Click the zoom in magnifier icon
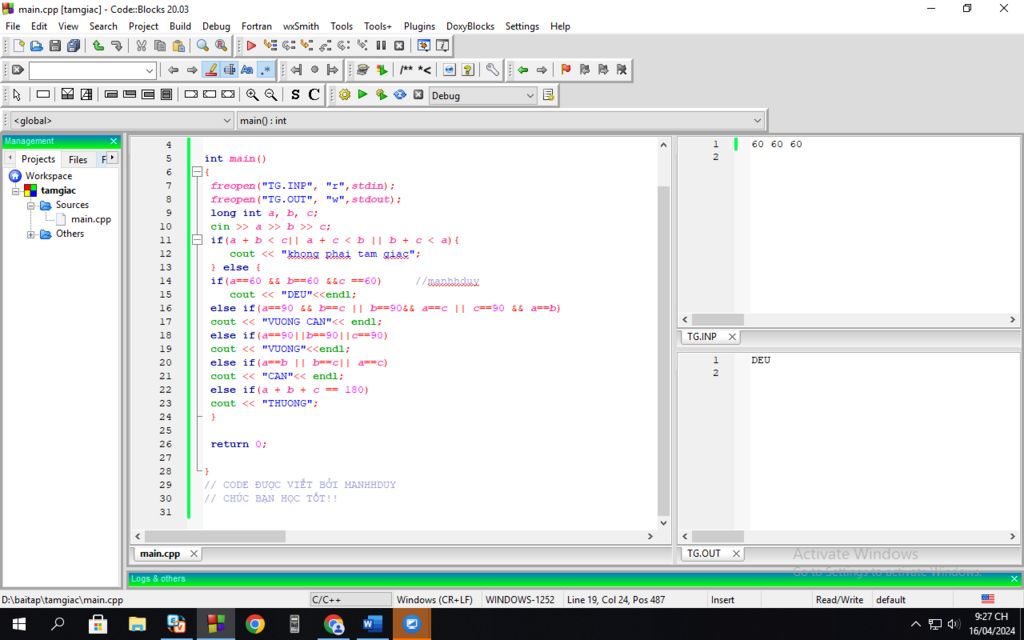The image size is (1024, 640). (x=252, y=95)
